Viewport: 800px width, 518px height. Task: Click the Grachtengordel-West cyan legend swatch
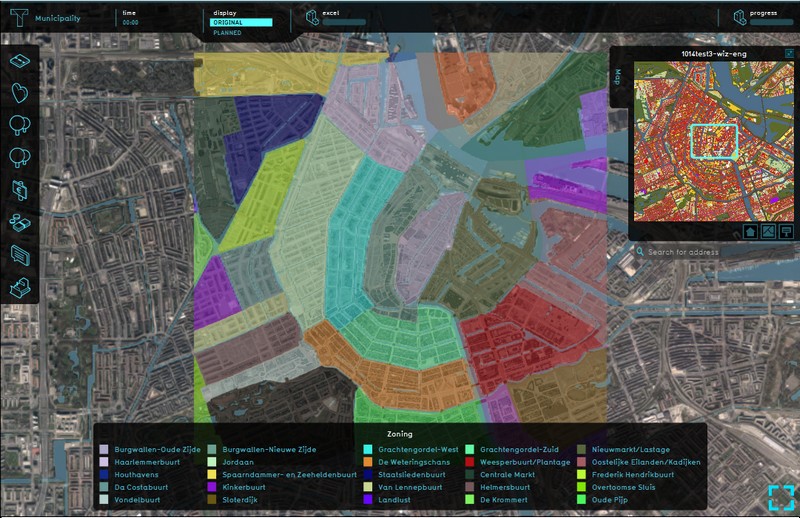click(x=369, y=450)
